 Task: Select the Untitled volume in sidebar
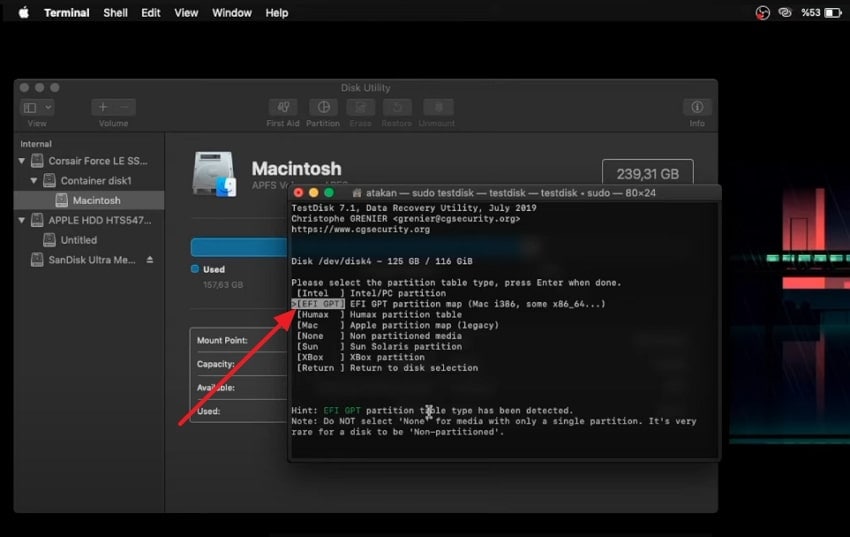[x=79, y=240]
